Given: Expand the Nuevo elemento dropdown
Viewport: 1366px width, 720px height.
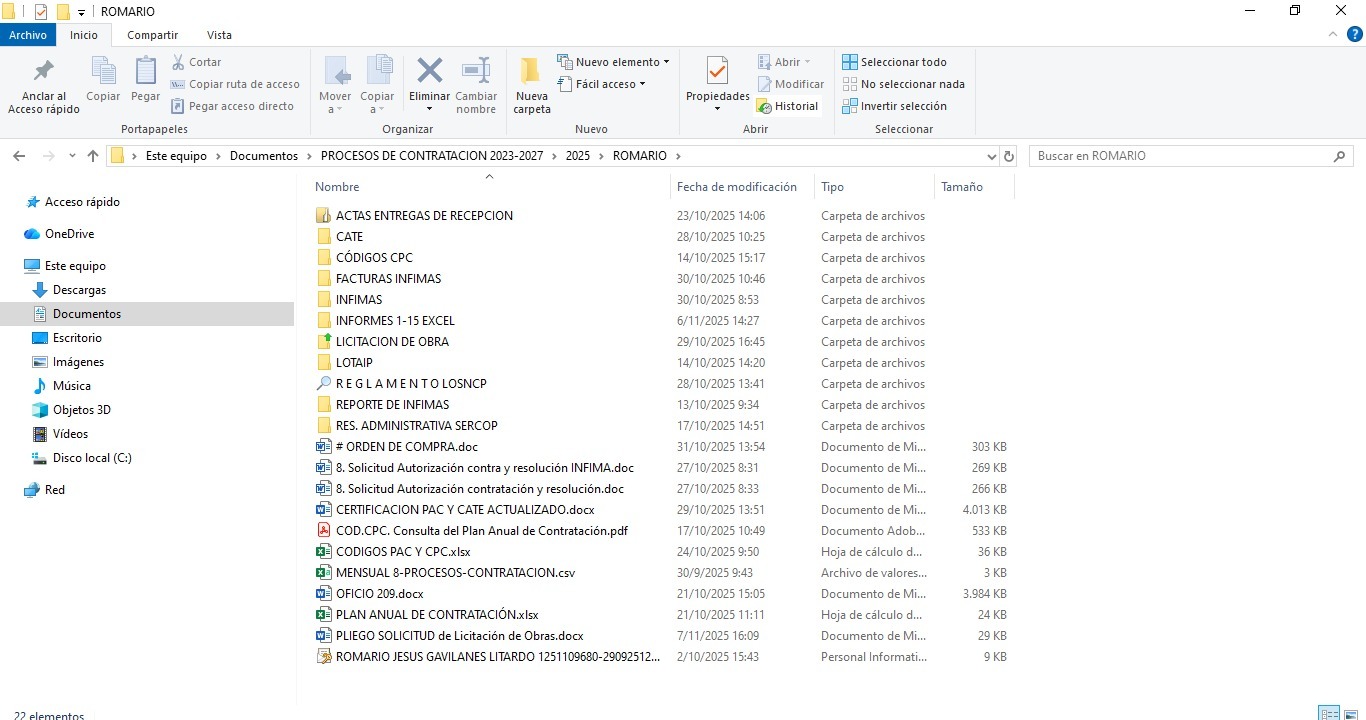Looking at the screenshot, I should 613,62.
